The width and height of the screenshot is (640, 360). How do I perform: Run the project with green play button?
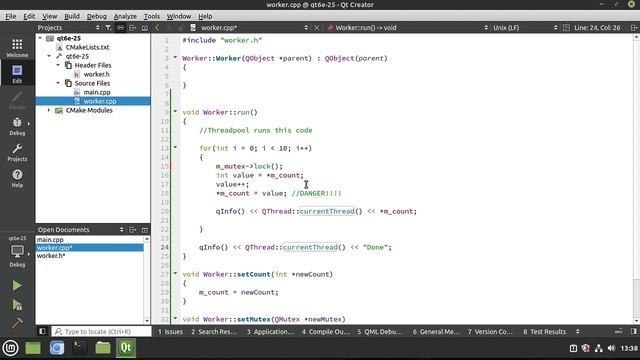17,285
